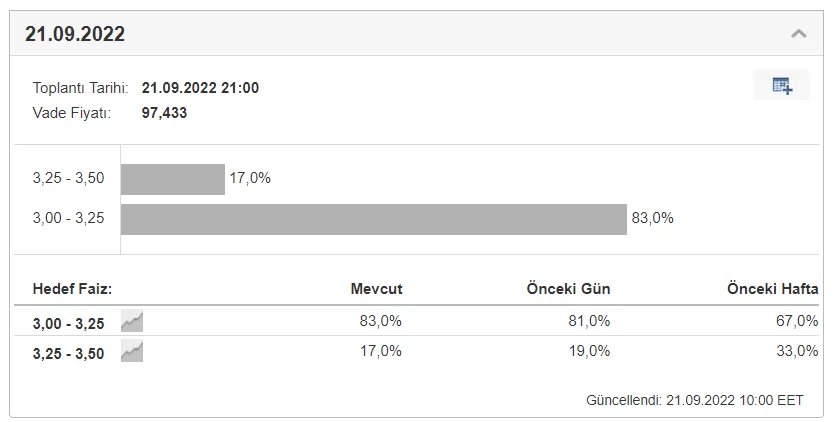Open the chart icon for 3,25 - 3,50
Screen dimensions: 838x422
pyautogui.click(x=132, y=352)
